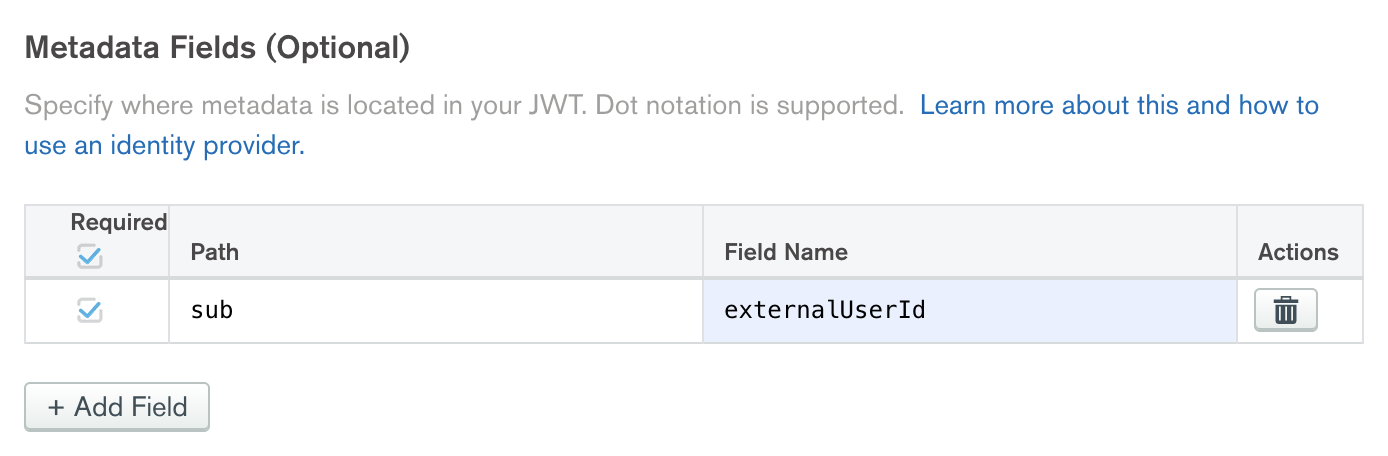
Task: Uncheck Required for the sub row
Action: [90, 311]
